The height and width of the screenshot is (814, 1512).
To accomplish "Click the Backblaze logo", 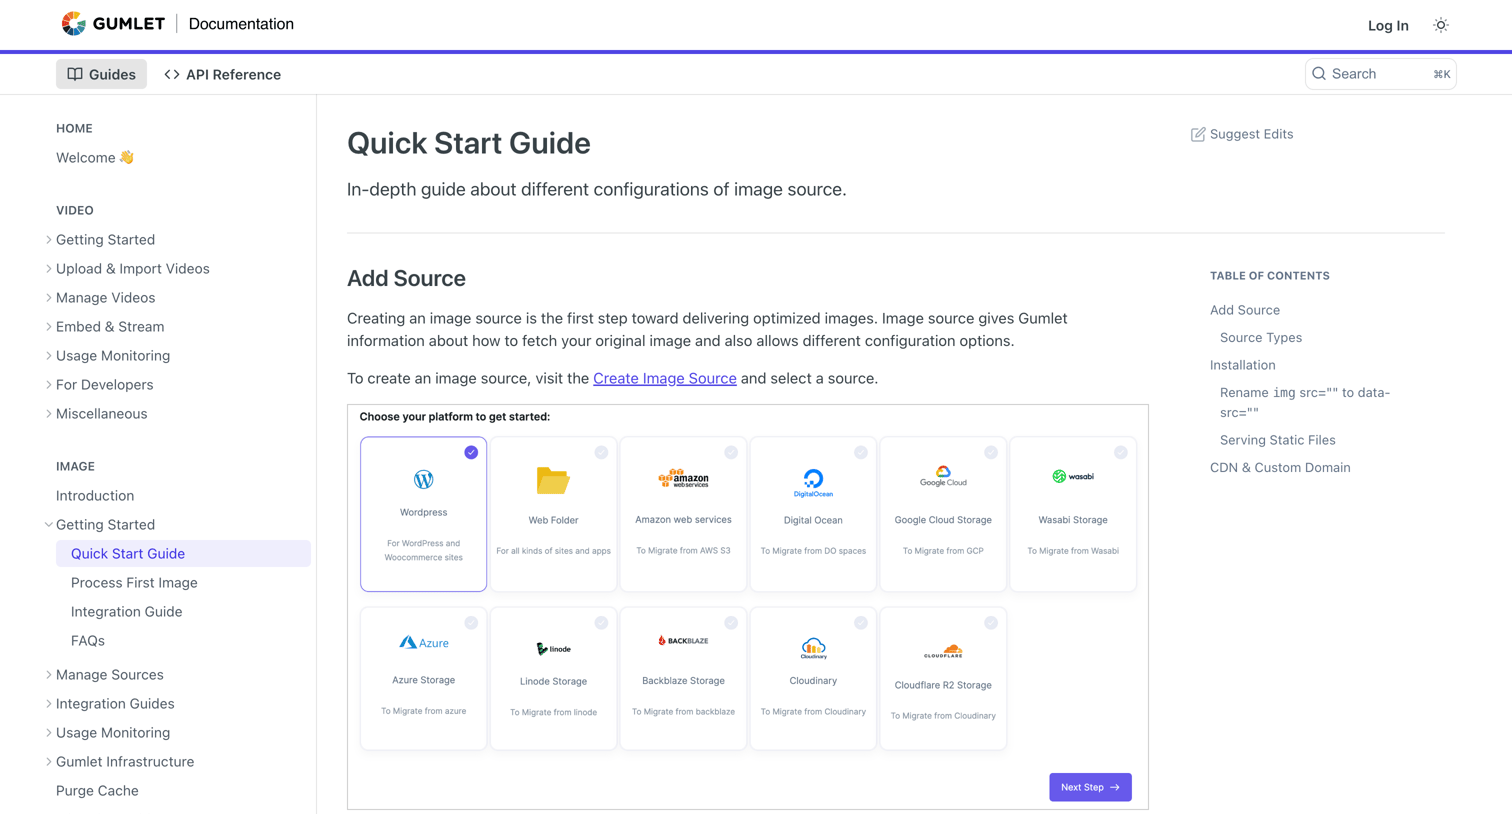I will click(683, 640).
